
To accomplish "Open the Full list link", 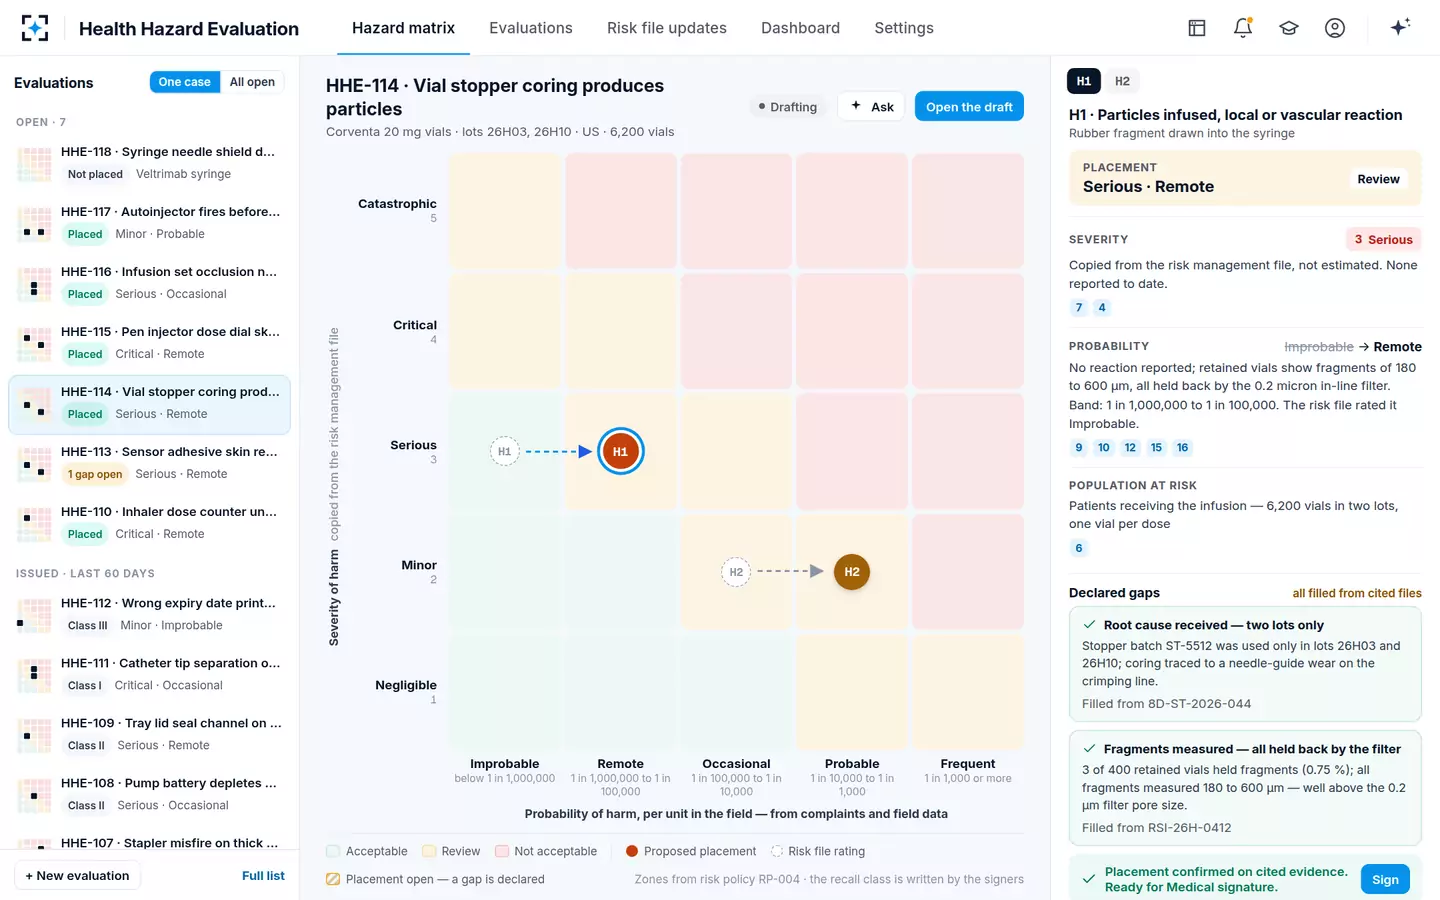I will point(263,876).
